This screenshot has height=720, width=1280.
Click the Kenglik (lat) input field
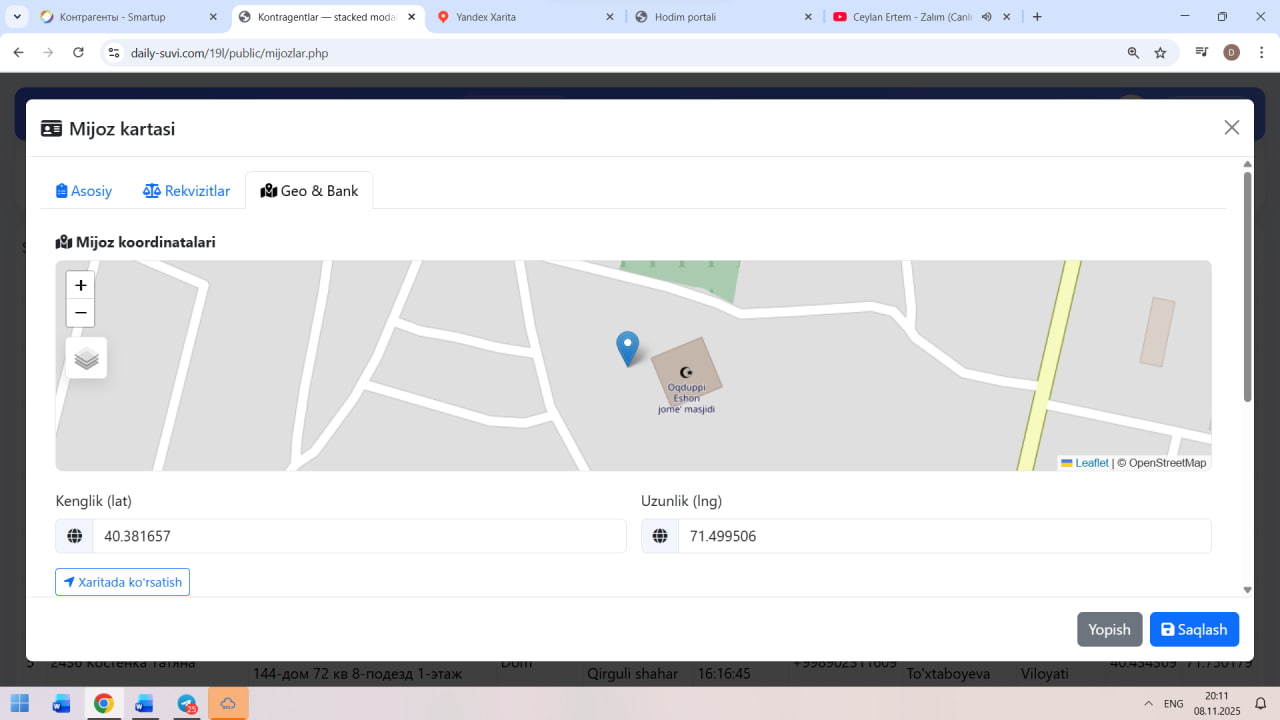(359, 536)
